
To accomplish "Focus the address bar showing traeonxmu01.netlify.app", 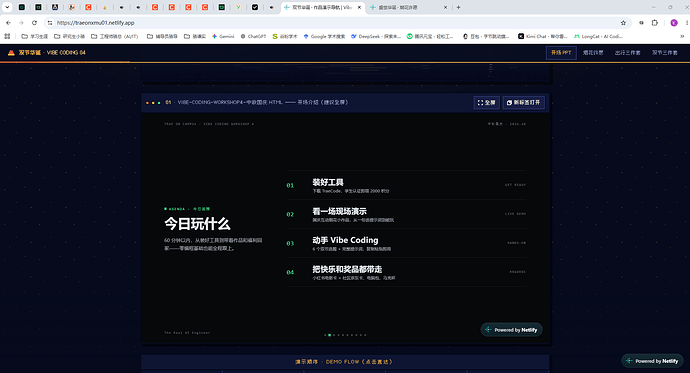I will [x=334, y=22].
